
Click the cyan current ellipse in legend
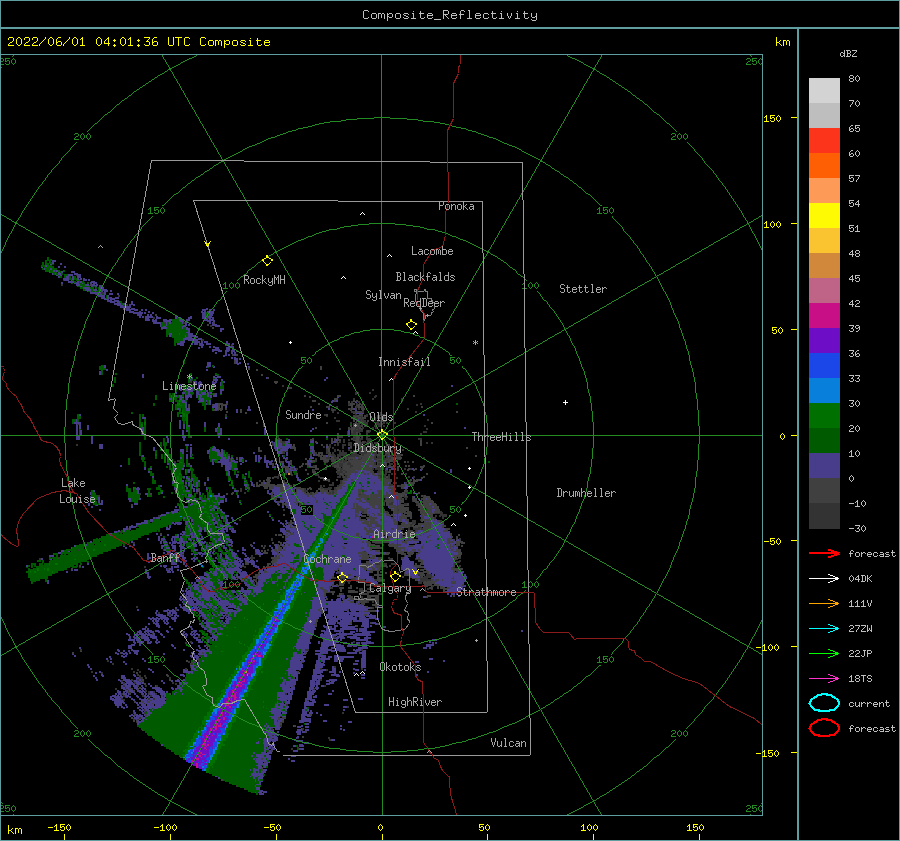824,703
